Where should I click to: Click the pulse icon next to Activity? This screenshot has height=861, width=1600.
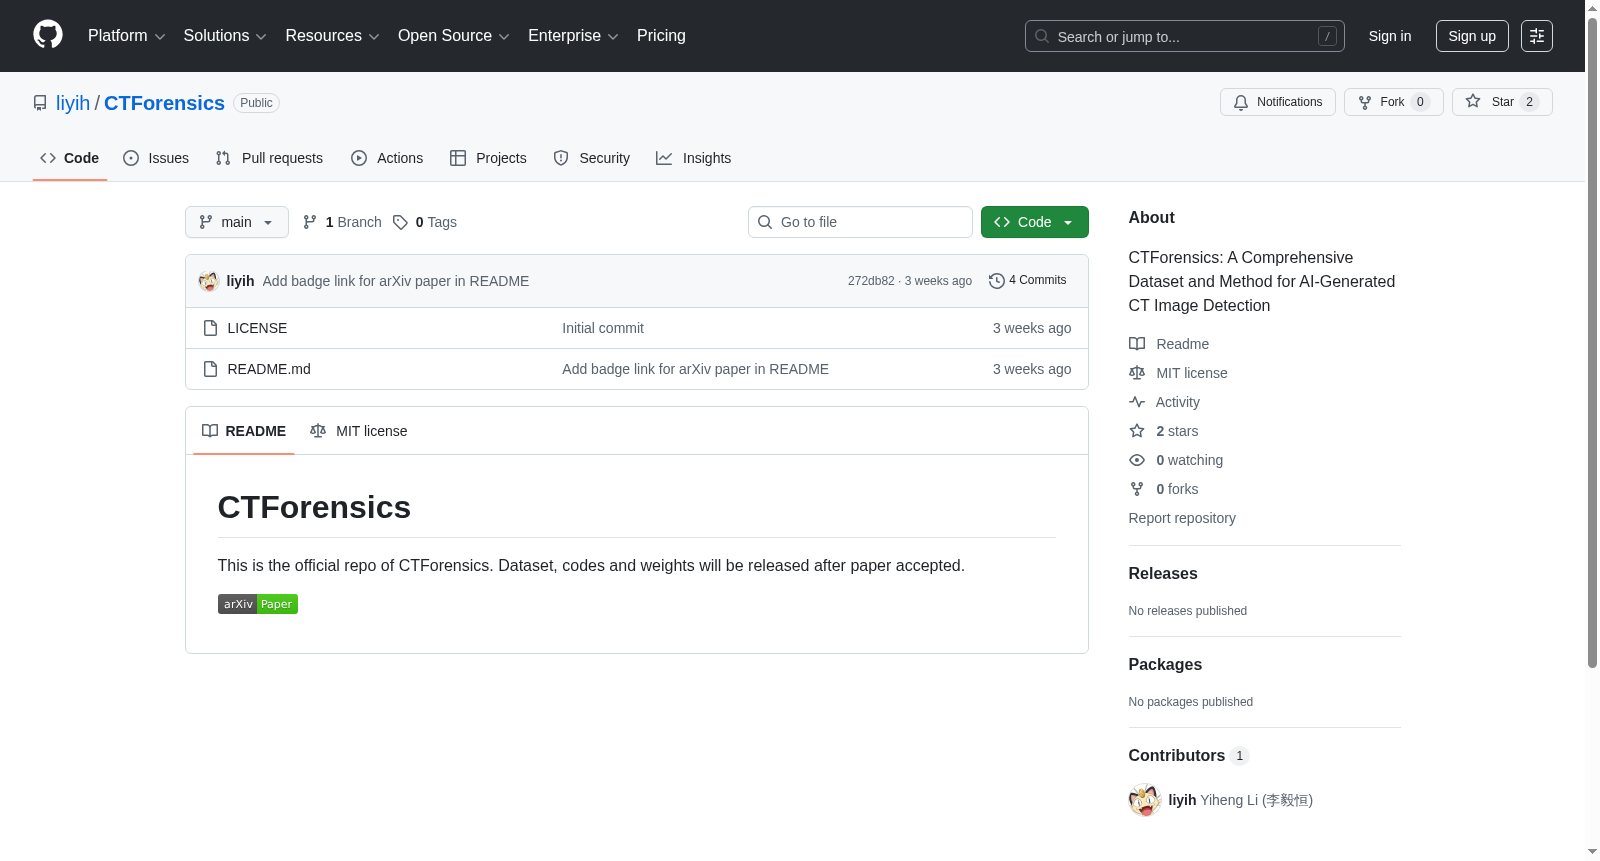tap(1137, 402)
